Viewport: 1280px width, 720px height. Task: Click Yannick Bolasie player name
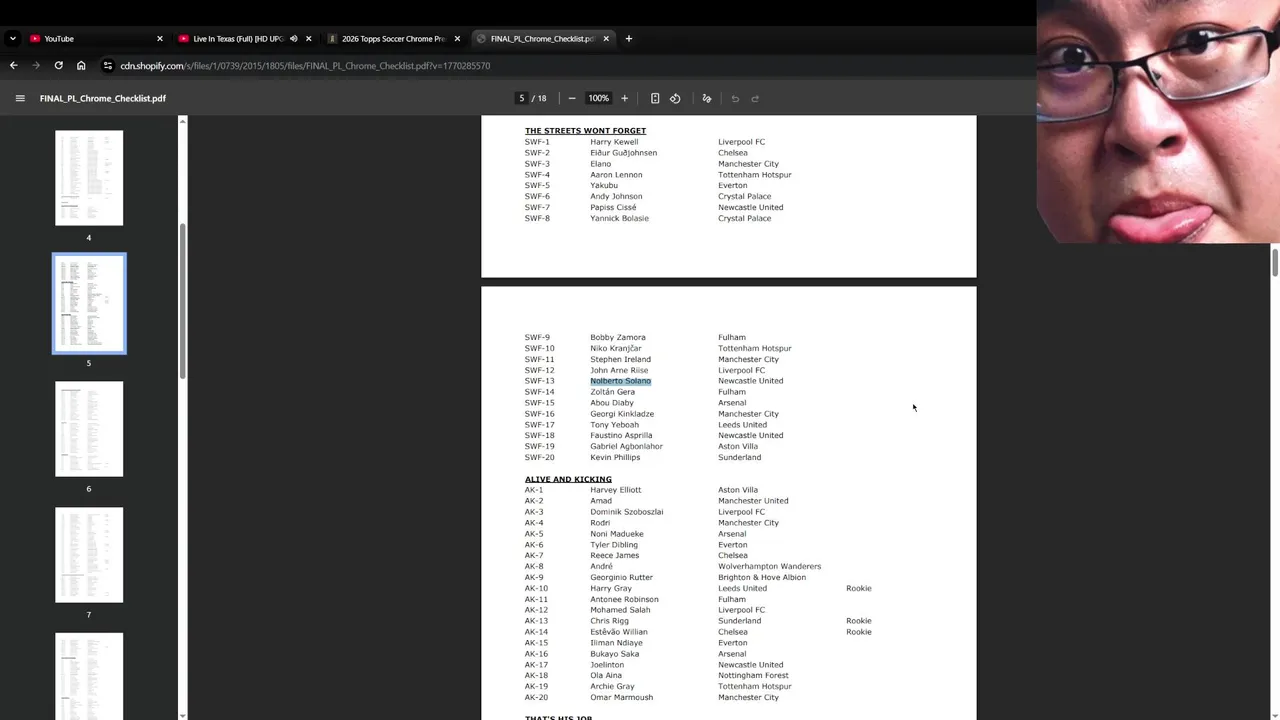coord(619,218)
